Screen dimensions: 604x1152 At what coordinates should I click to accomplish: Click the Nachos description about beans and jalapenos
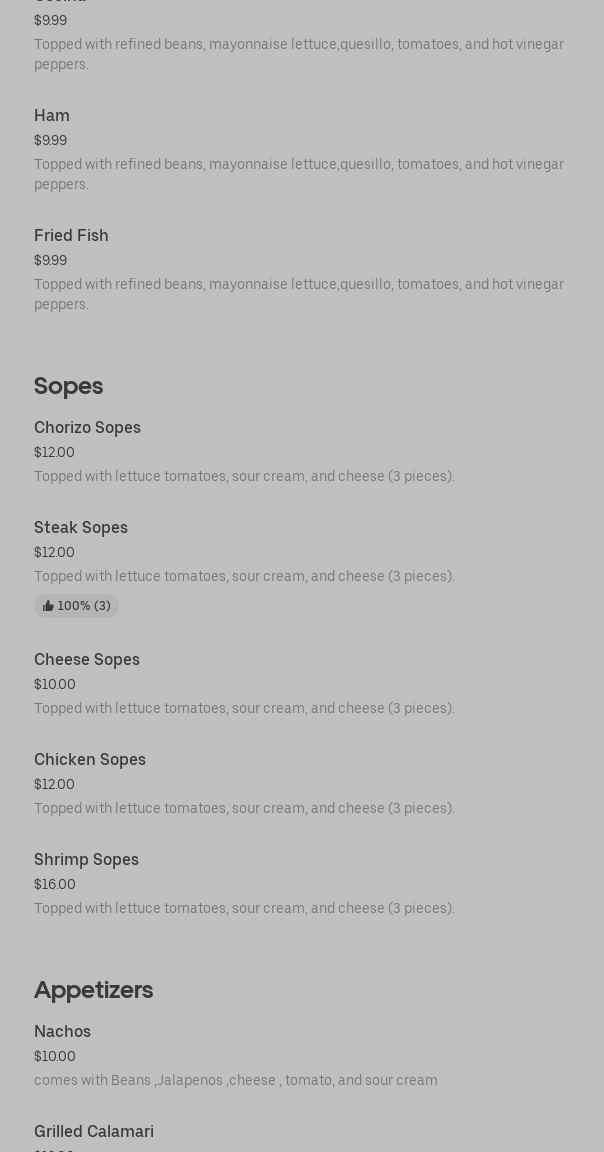tap(235, 1081)
